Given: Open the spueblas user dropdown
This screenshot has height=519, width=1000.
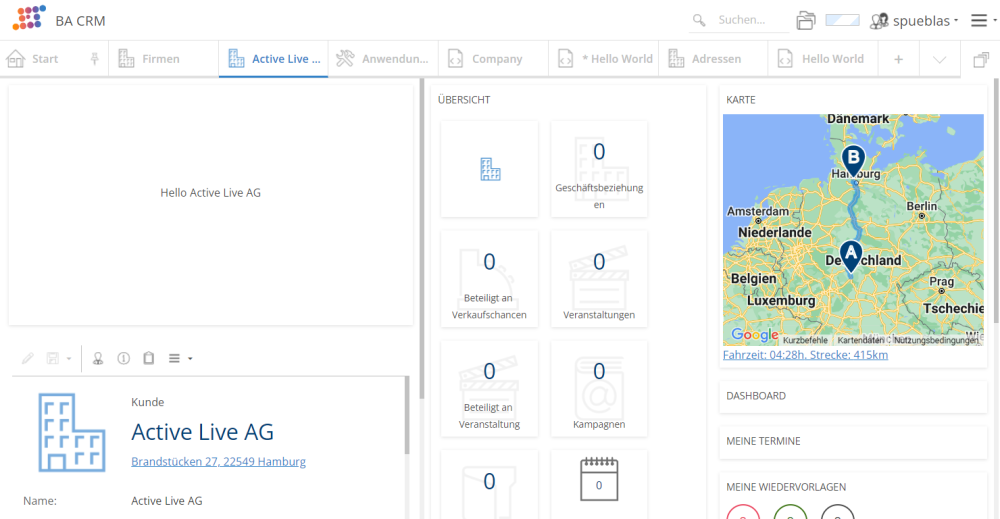Looking at the screenshot, I should pyautogui.click(x=915, y=20).
